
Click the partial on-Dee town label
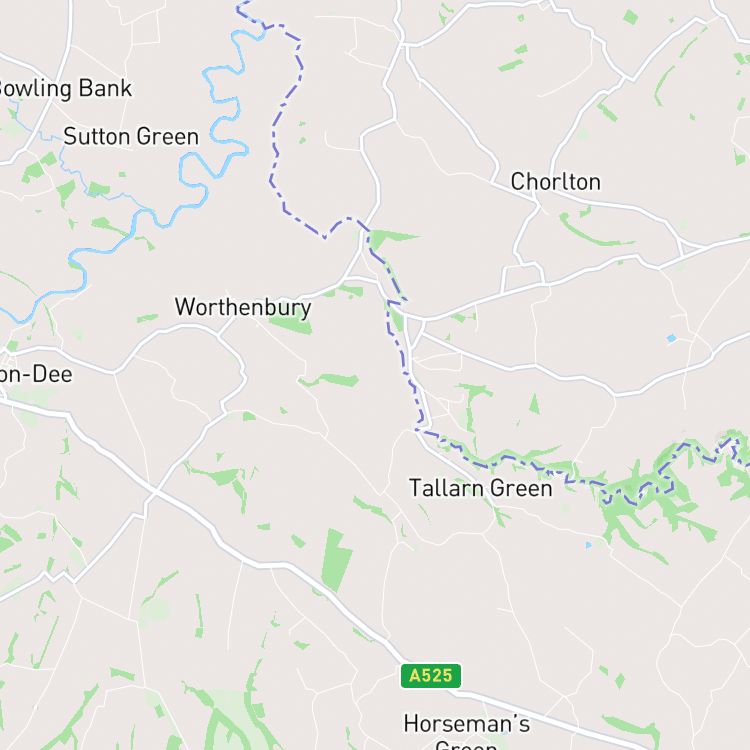click(x=36, y=374)
